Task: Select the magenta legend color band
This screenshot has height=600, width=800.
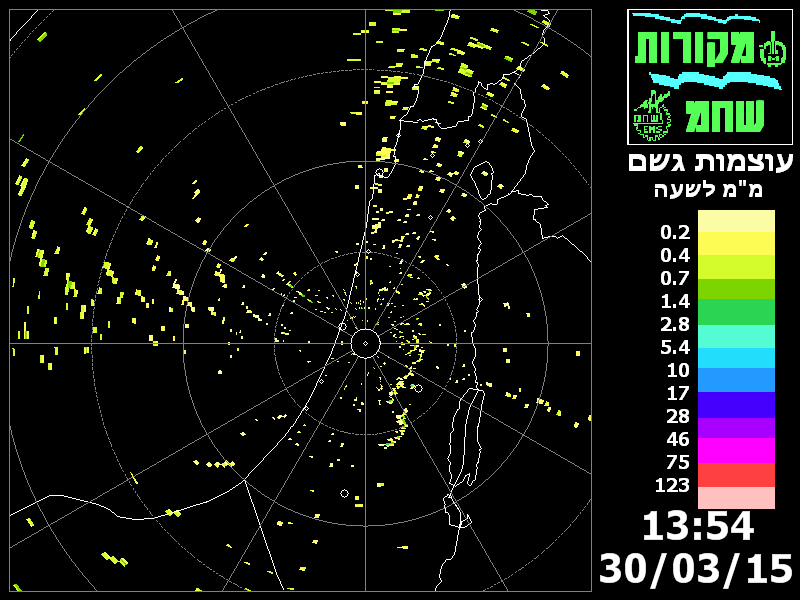Action: (736, 450)
